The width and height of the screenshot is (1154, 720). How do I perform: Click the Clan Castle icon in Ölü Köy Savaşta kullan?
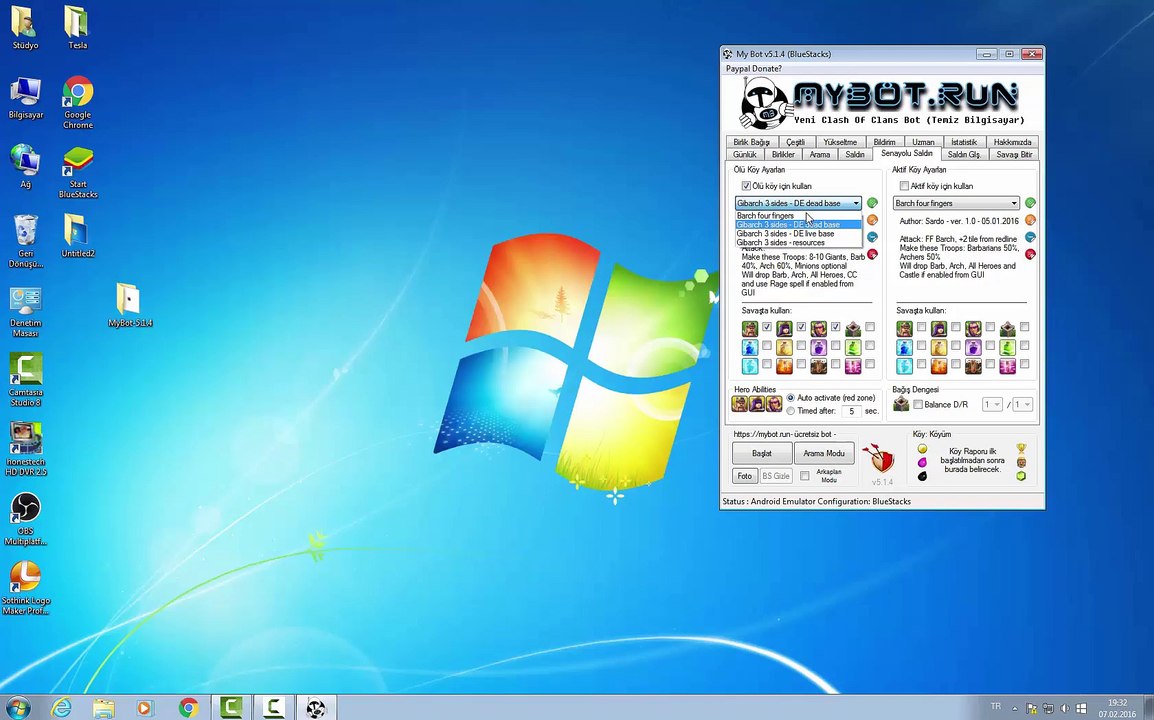[x=853, y=328]
